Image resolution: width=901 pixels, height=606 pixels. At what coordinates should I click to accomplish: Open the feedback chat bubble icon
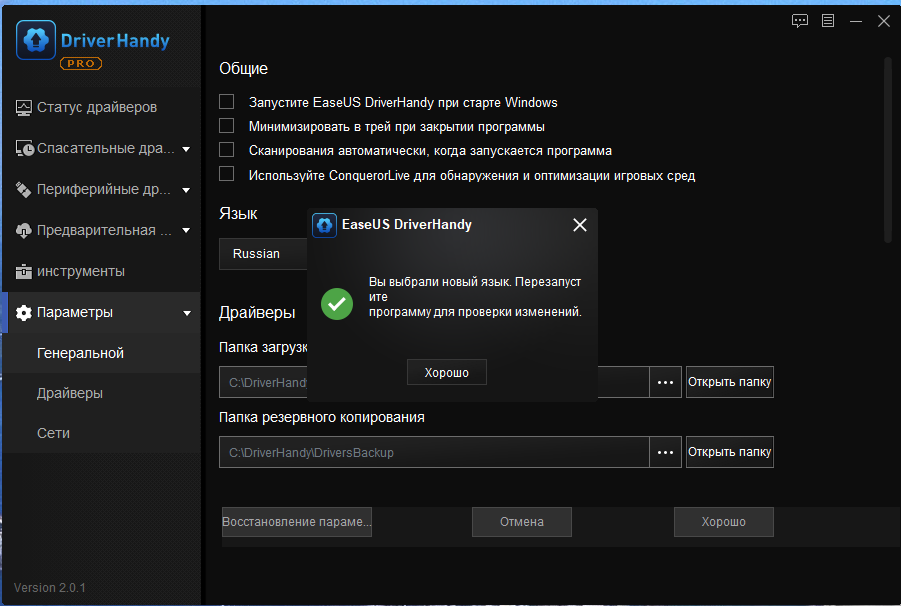click(x=800, y=21)
